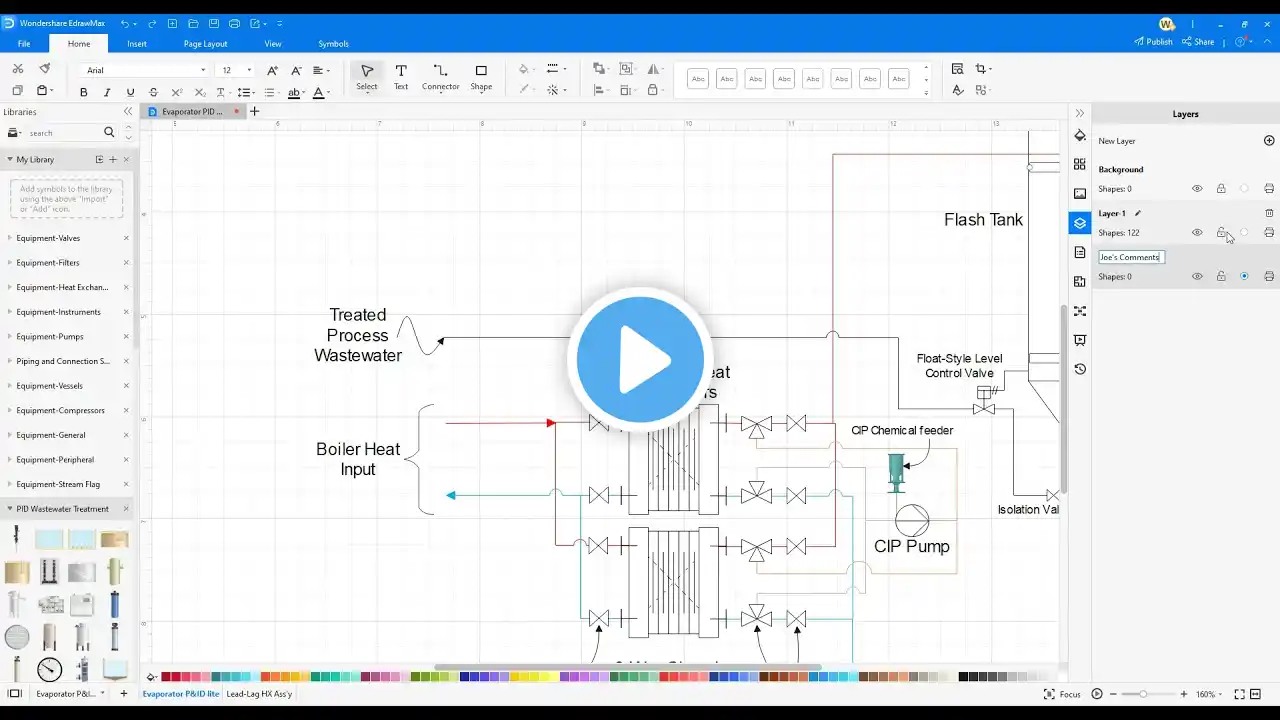The height and width of the screenshot is (720, 1280).
Task: Open the Shape tool
Action: click(481, 77)
